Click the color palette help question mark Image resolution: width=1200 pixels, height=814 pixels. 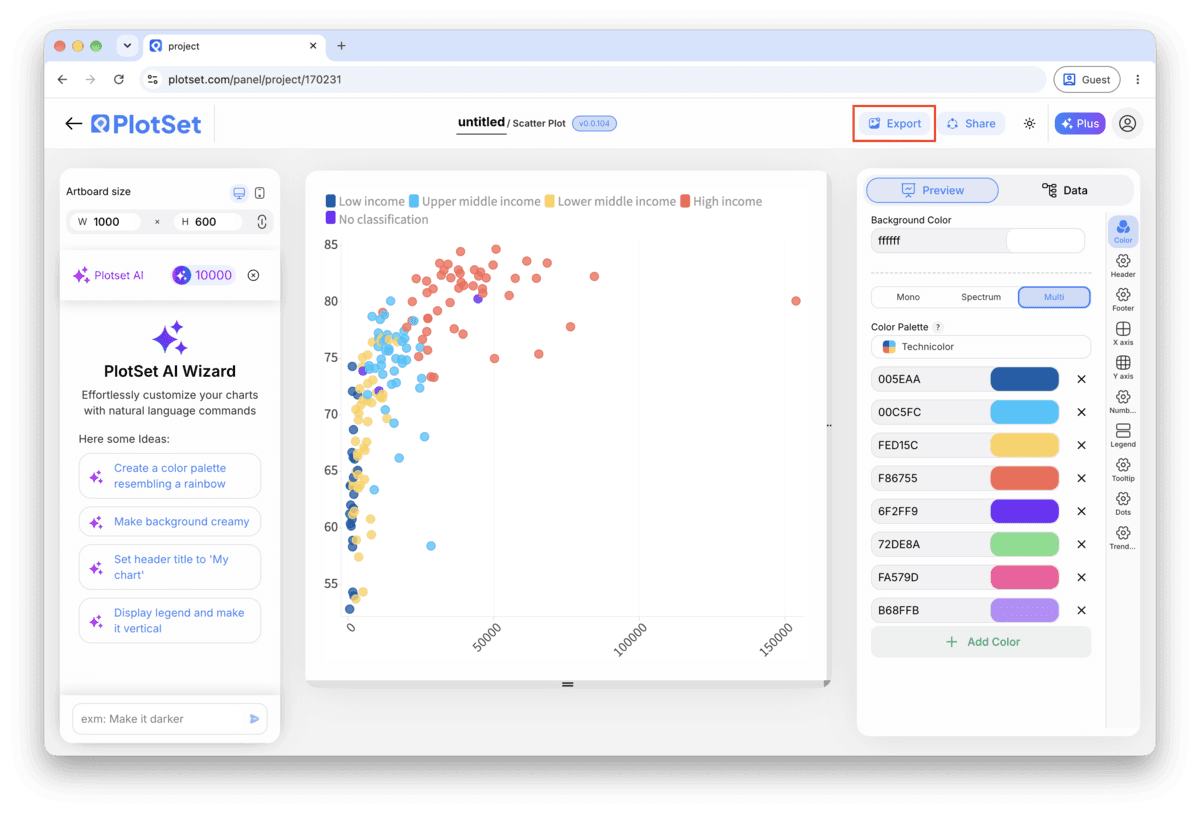click(938, 327)
